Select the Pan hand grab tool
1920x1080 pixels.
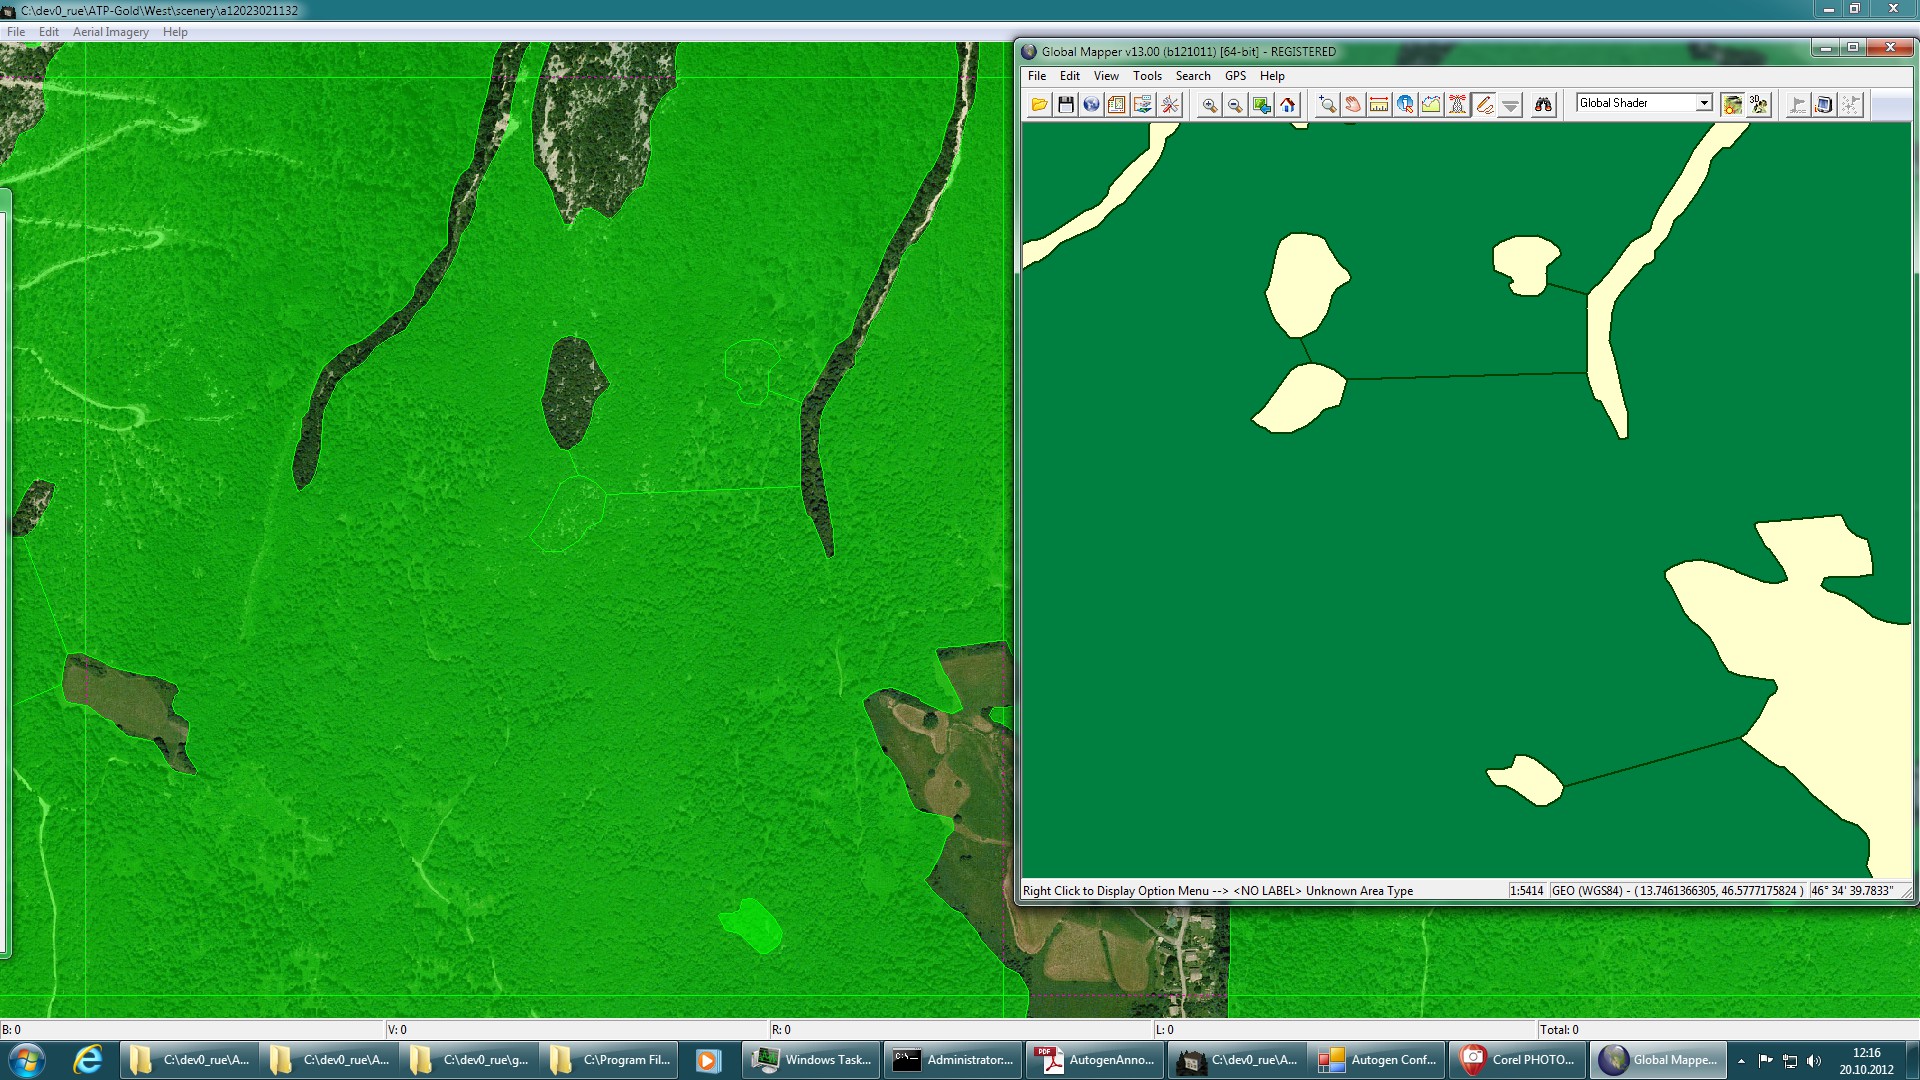[x=1353, y=105]
